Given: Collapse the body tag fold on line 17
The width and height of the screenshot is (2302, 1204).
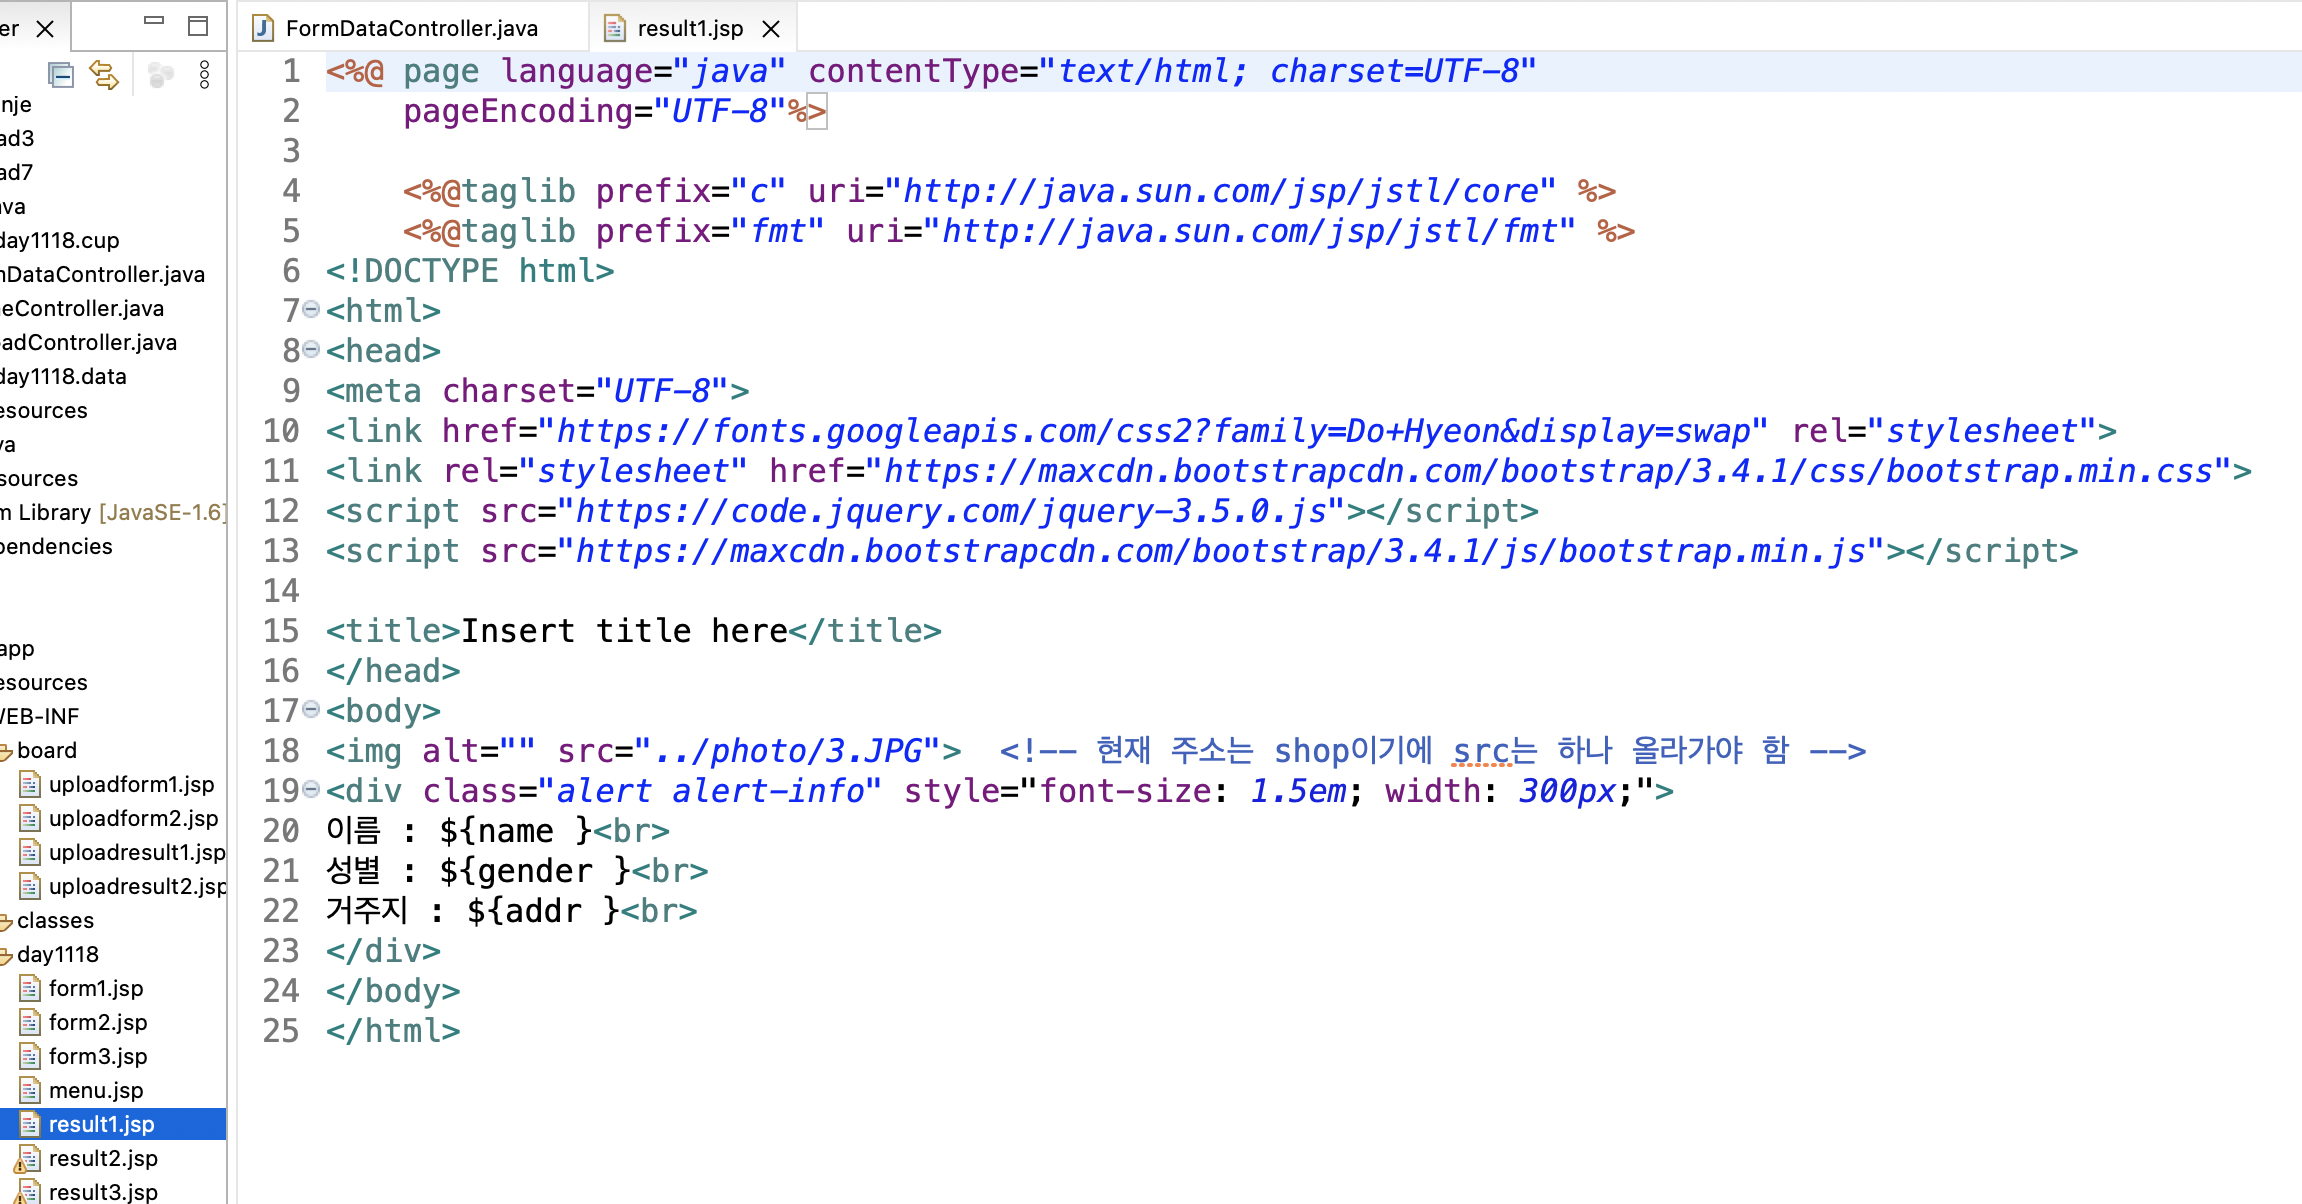Looking at the screenshot, I should pyautogui.click(x=311, y=710).
